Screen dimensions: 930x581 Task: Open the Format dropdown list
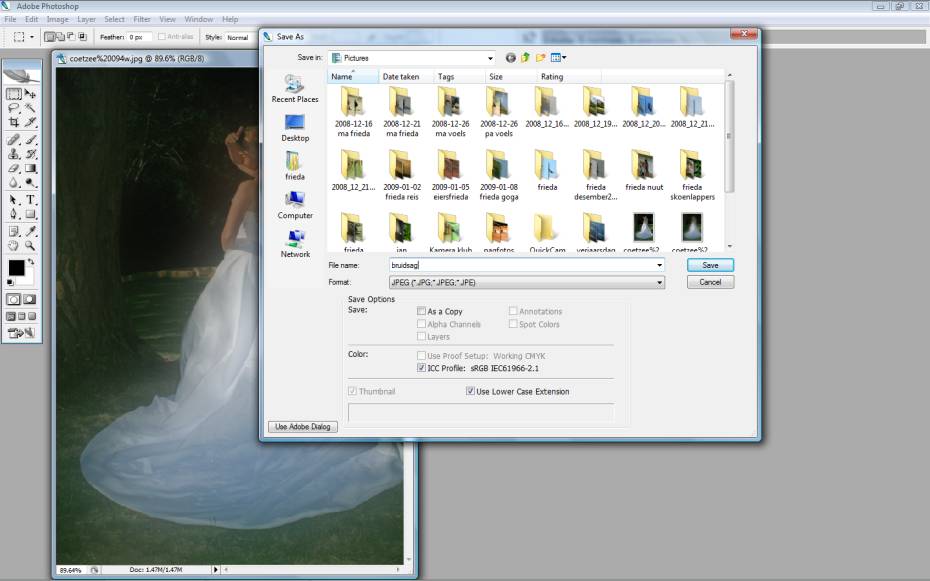660,283
